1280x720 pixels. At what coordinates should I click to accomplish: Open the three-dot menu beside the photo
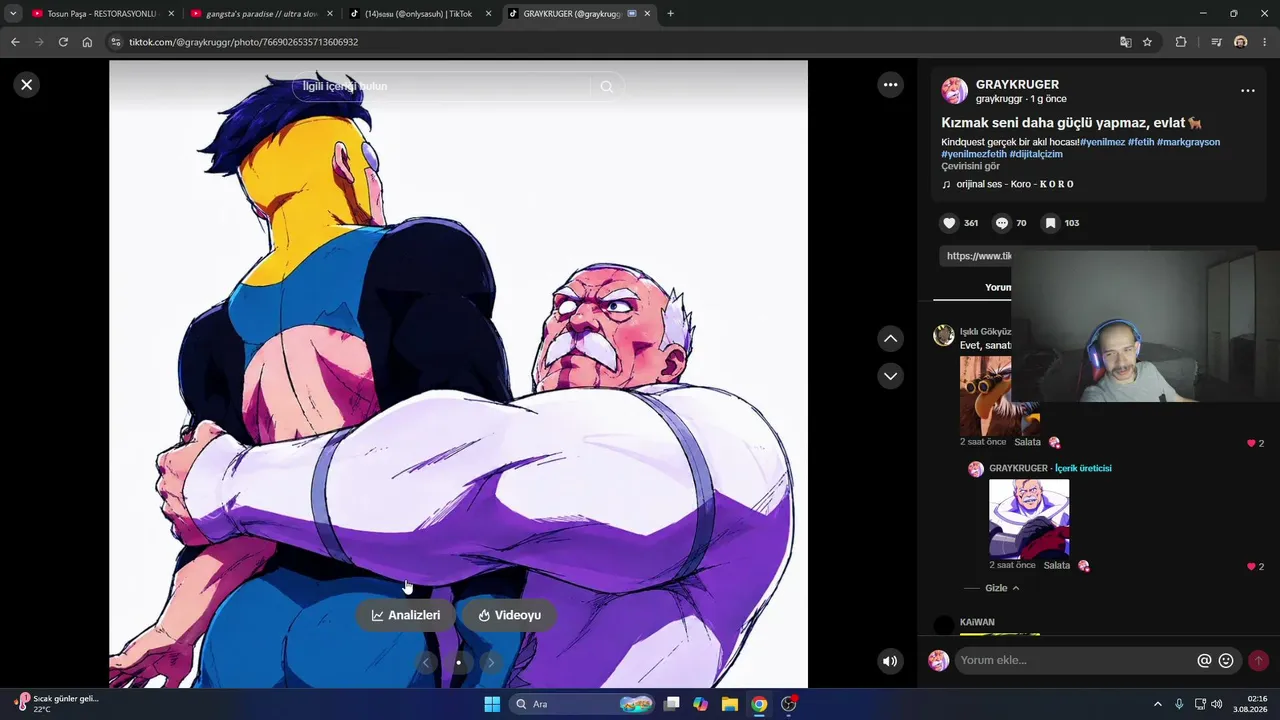[891, 85]
